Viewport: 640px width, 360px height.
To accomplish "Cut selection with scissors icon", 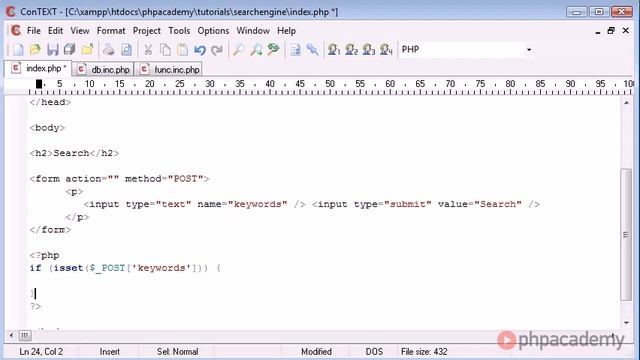I will [148, 50].
